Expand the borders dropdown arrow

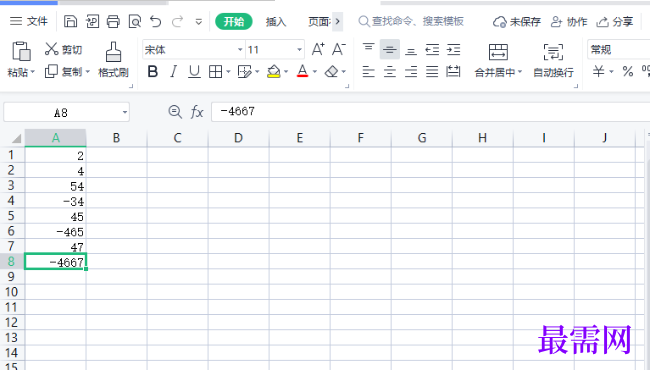click(x=228, y=72)
